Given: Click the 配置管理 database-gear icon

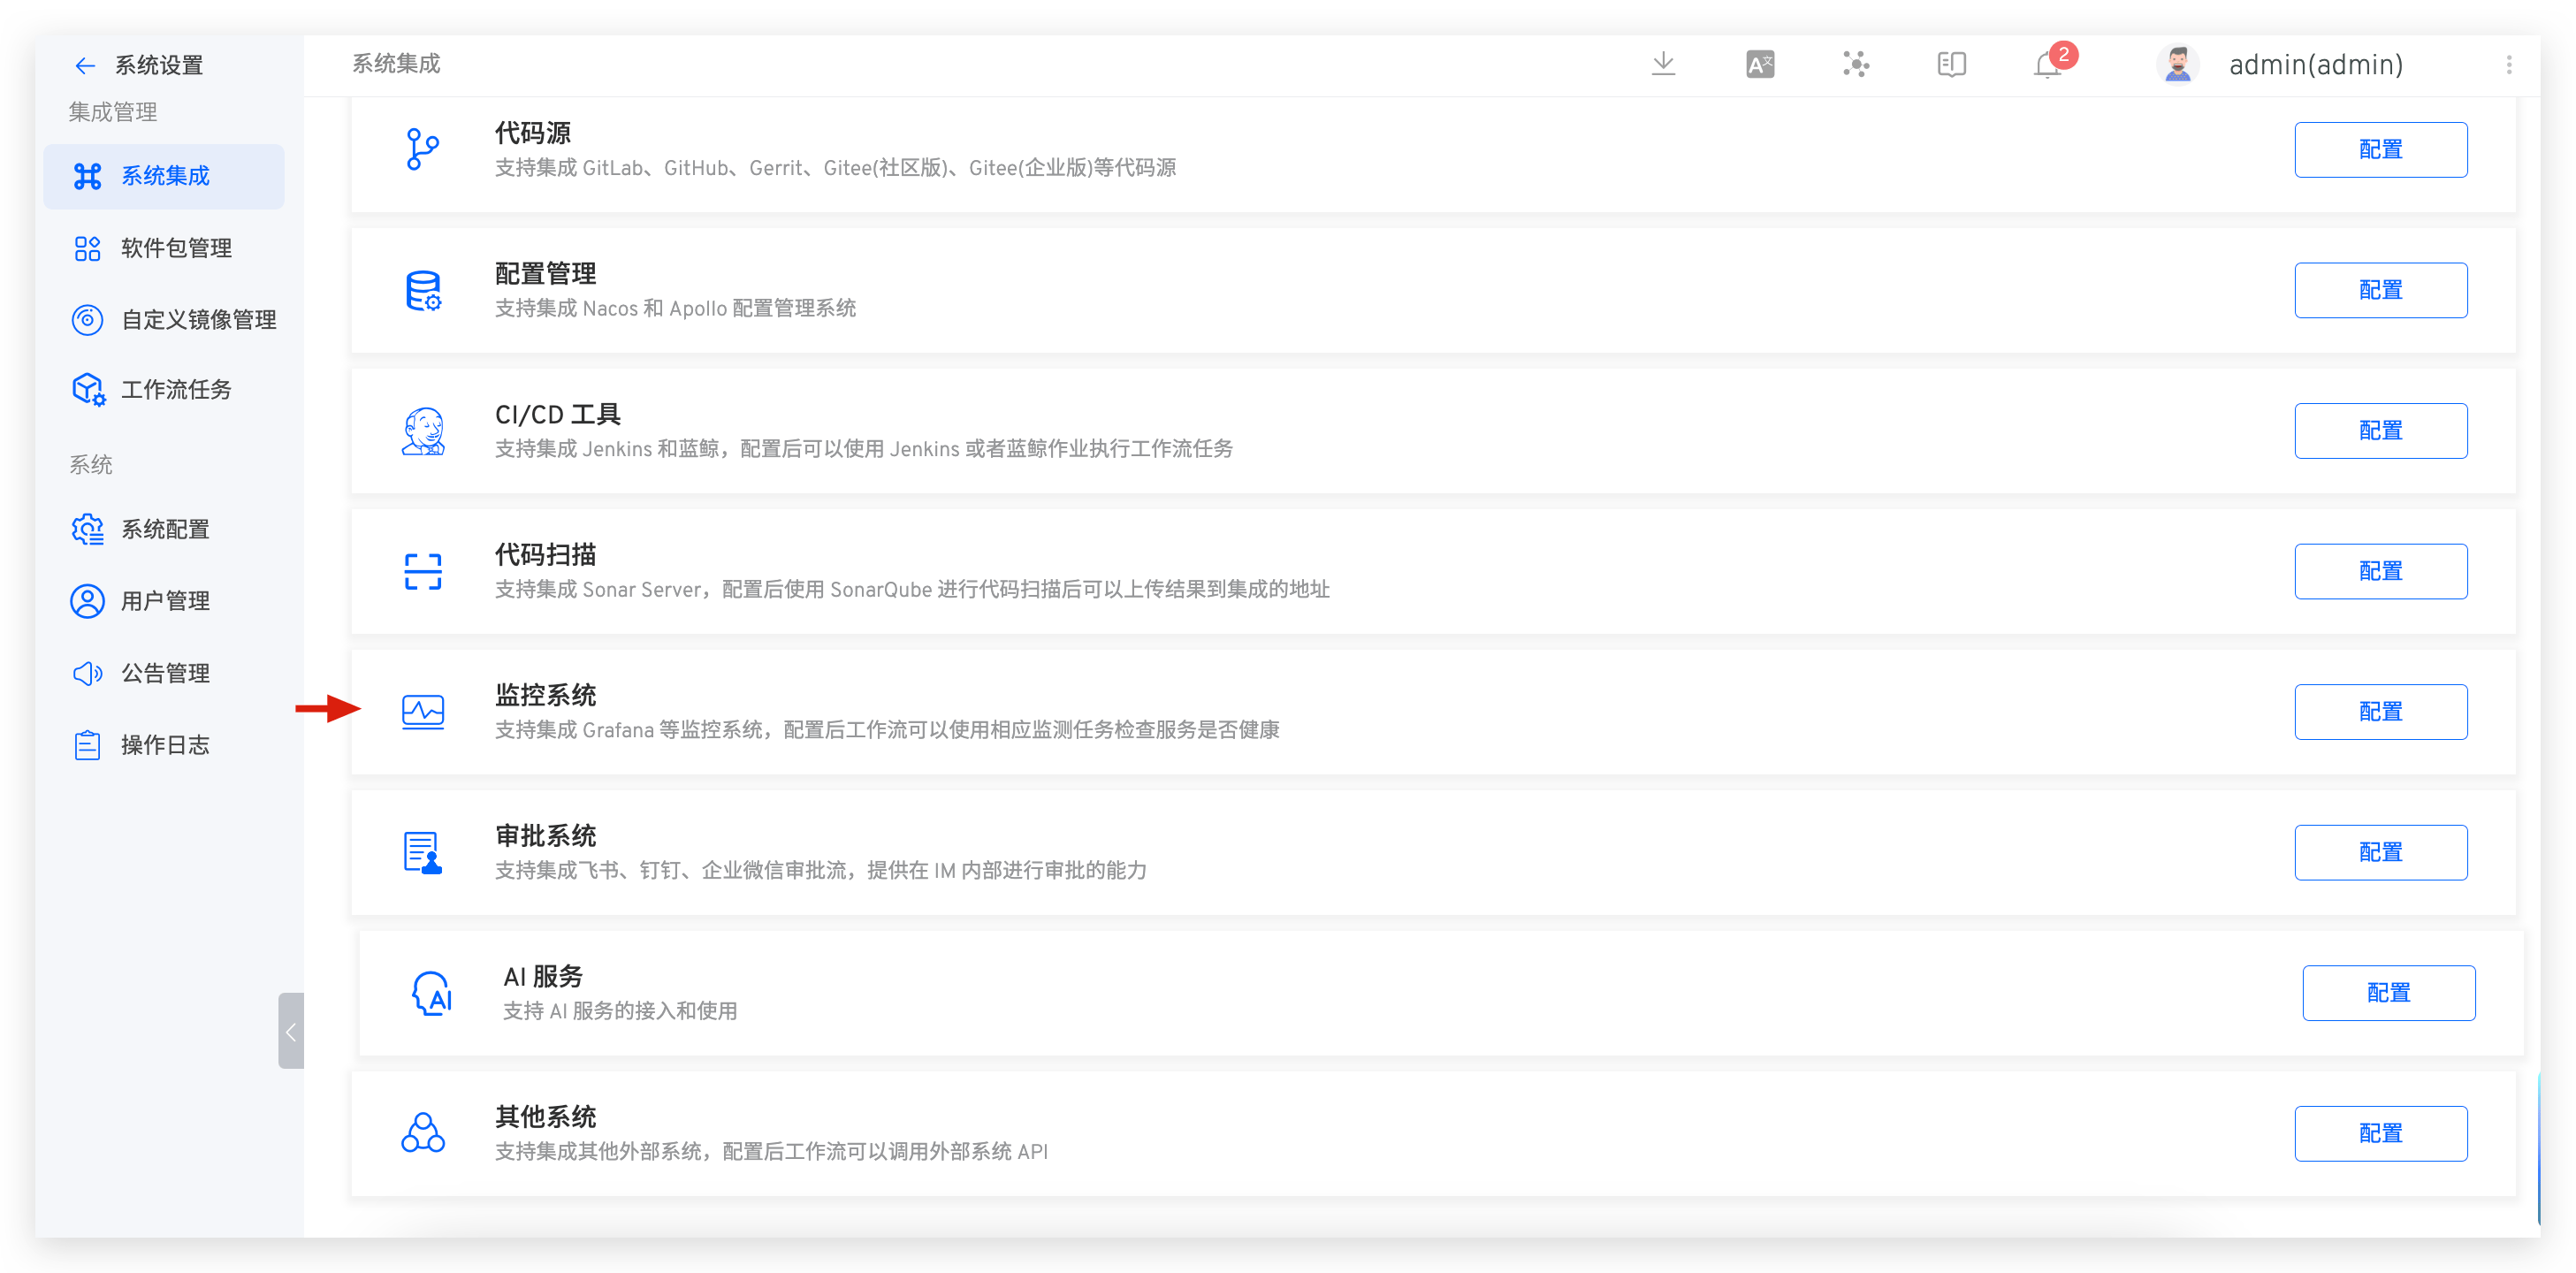Looking at the screenshot, I should coord(423,290).
